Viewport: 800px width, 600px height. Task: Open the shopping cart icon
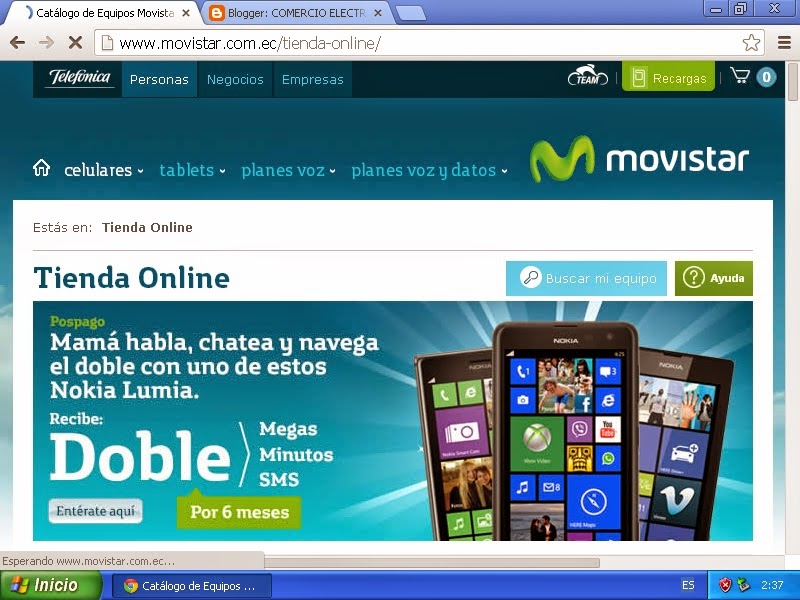pos(740,76)
